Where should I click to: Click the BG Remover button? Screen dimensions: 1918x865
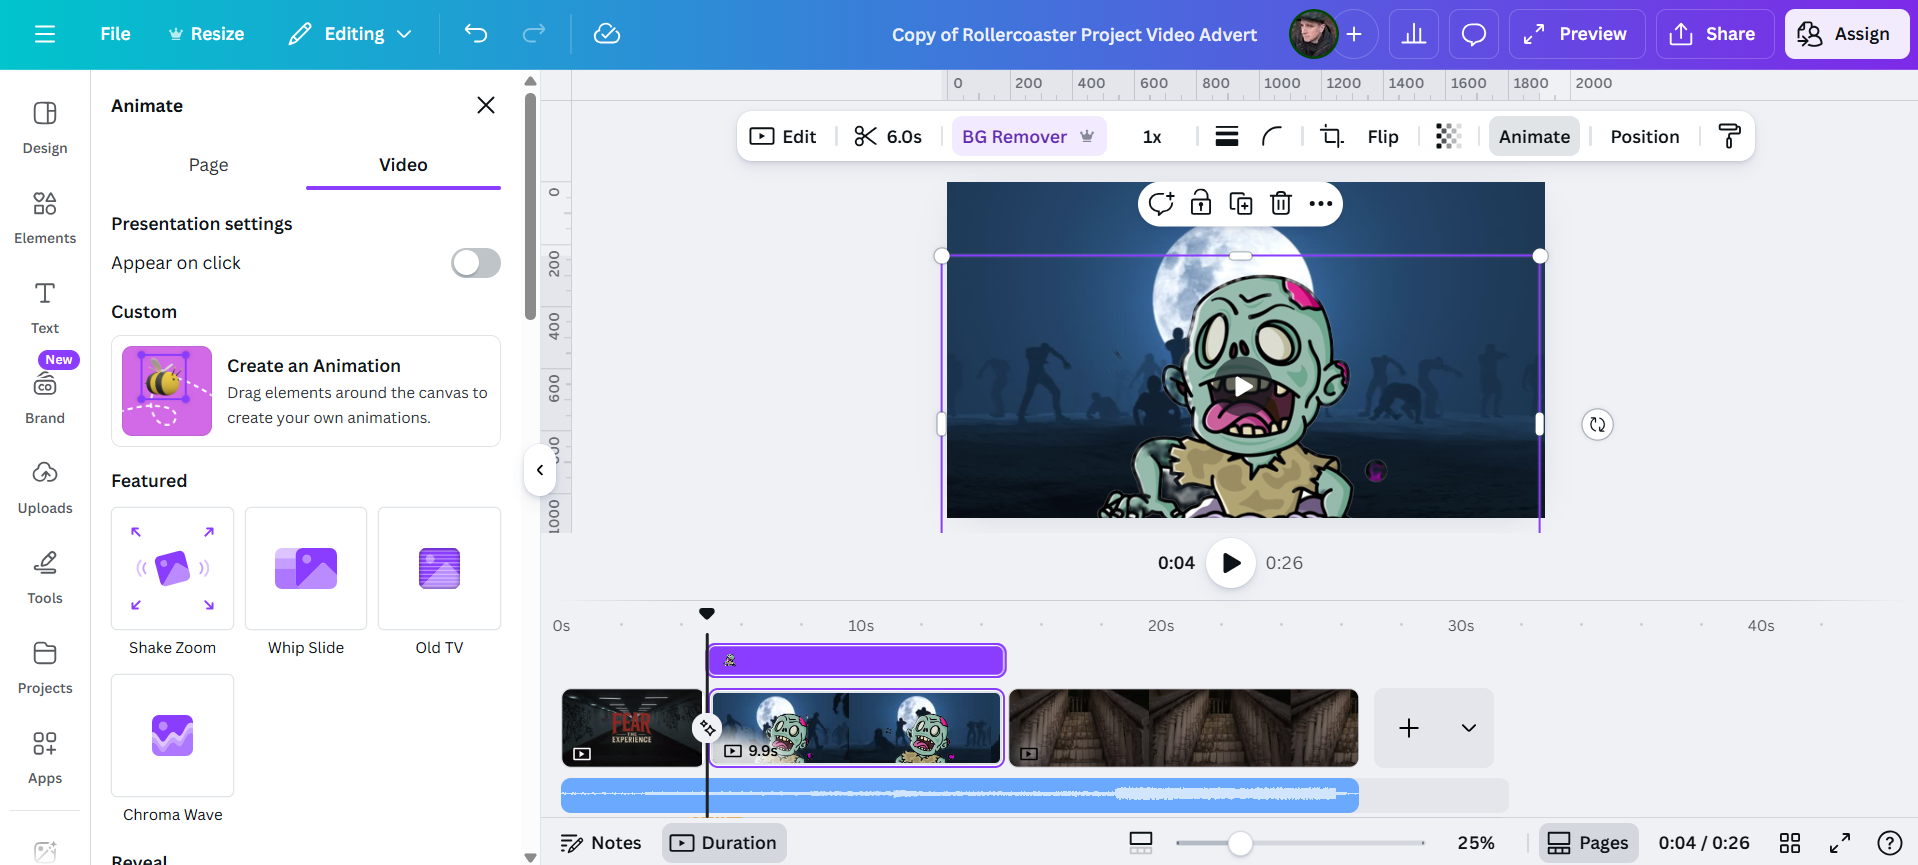click(1028, 137)
